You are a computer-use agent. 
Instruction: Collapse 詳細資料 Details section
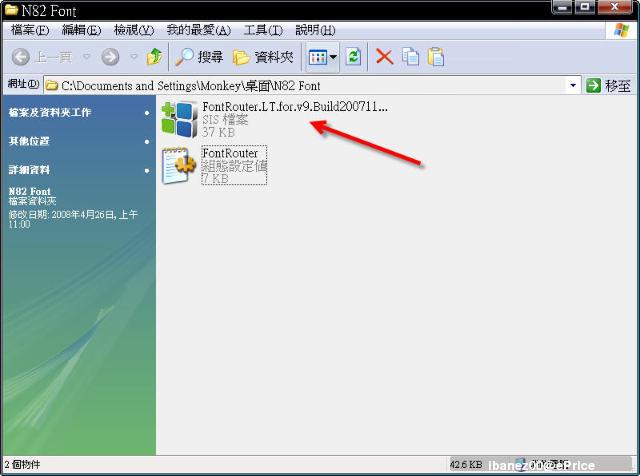pyautogui.click(x=79, y=170)
